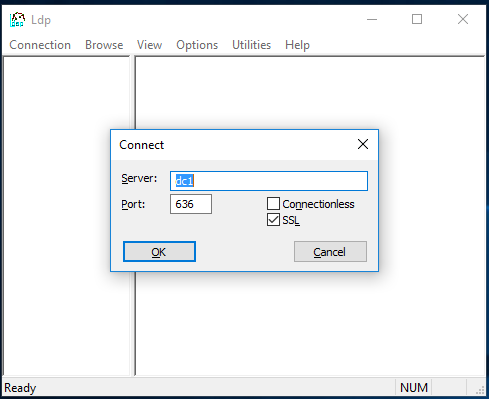
Task: Confirm connection with OK button
Action: [159, 252]
